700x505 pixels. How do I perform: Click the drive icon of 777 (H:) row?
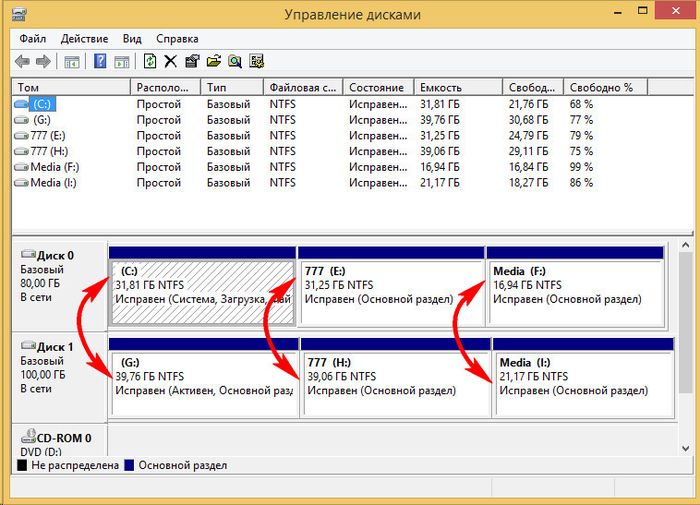click(21, 151)
